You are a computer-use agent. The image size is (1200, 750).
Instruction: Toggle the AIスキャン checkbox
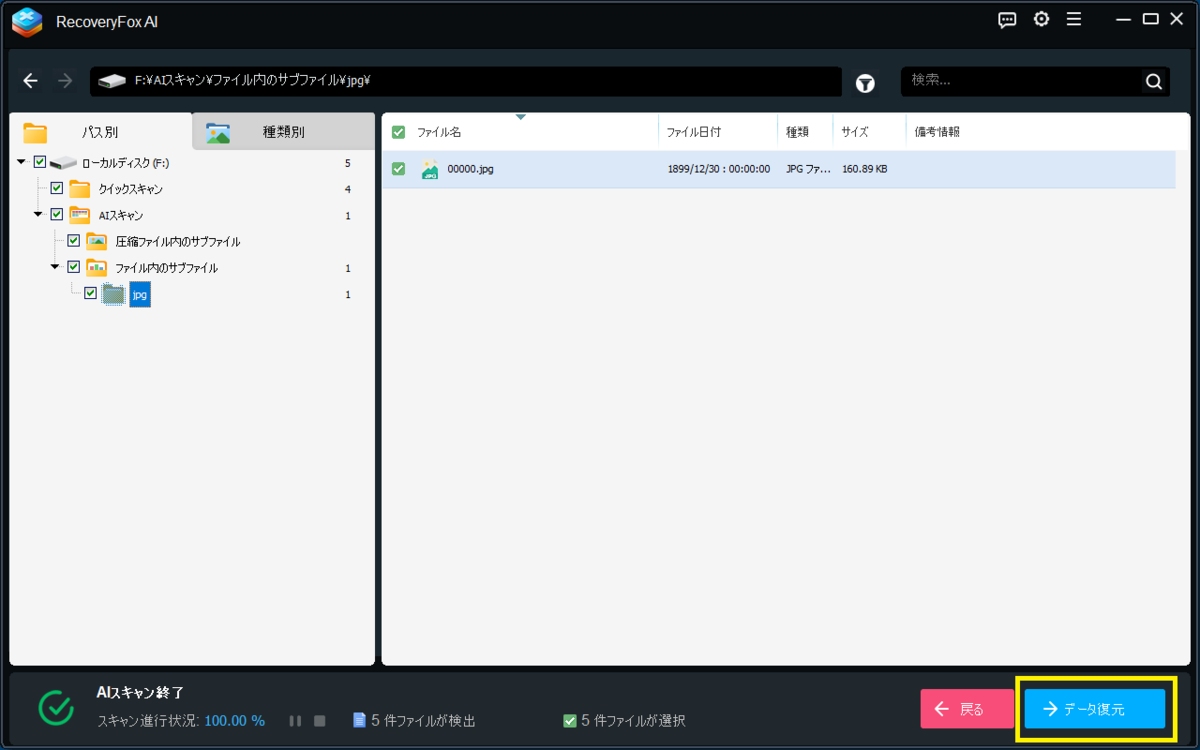[x=57, y=215]
